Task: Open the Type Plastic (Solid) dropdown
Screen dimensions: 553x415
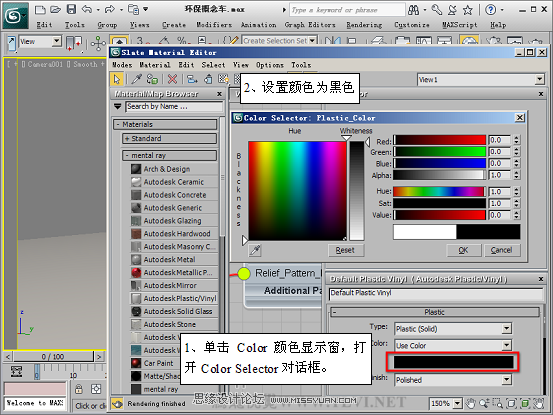Action: coord(506,329)
